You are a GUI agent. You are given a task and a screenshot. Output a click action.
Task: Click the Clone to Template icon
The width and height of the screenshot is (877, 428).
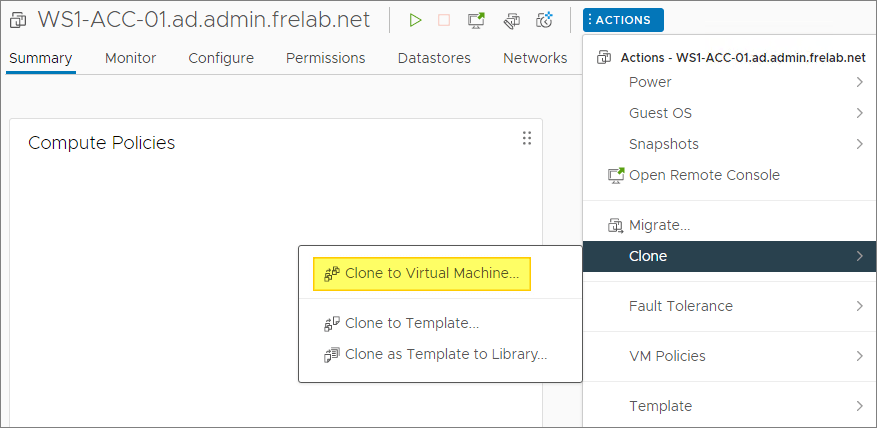click(x=332, y=324)
